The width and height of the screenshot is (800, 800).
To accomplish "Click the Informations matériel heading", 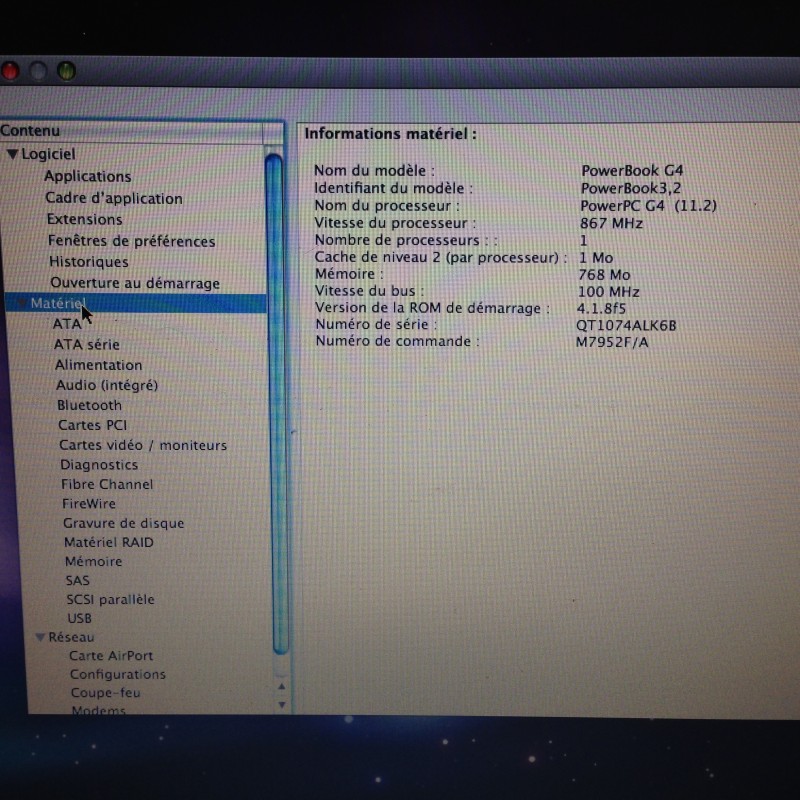I will pos(391,134).
